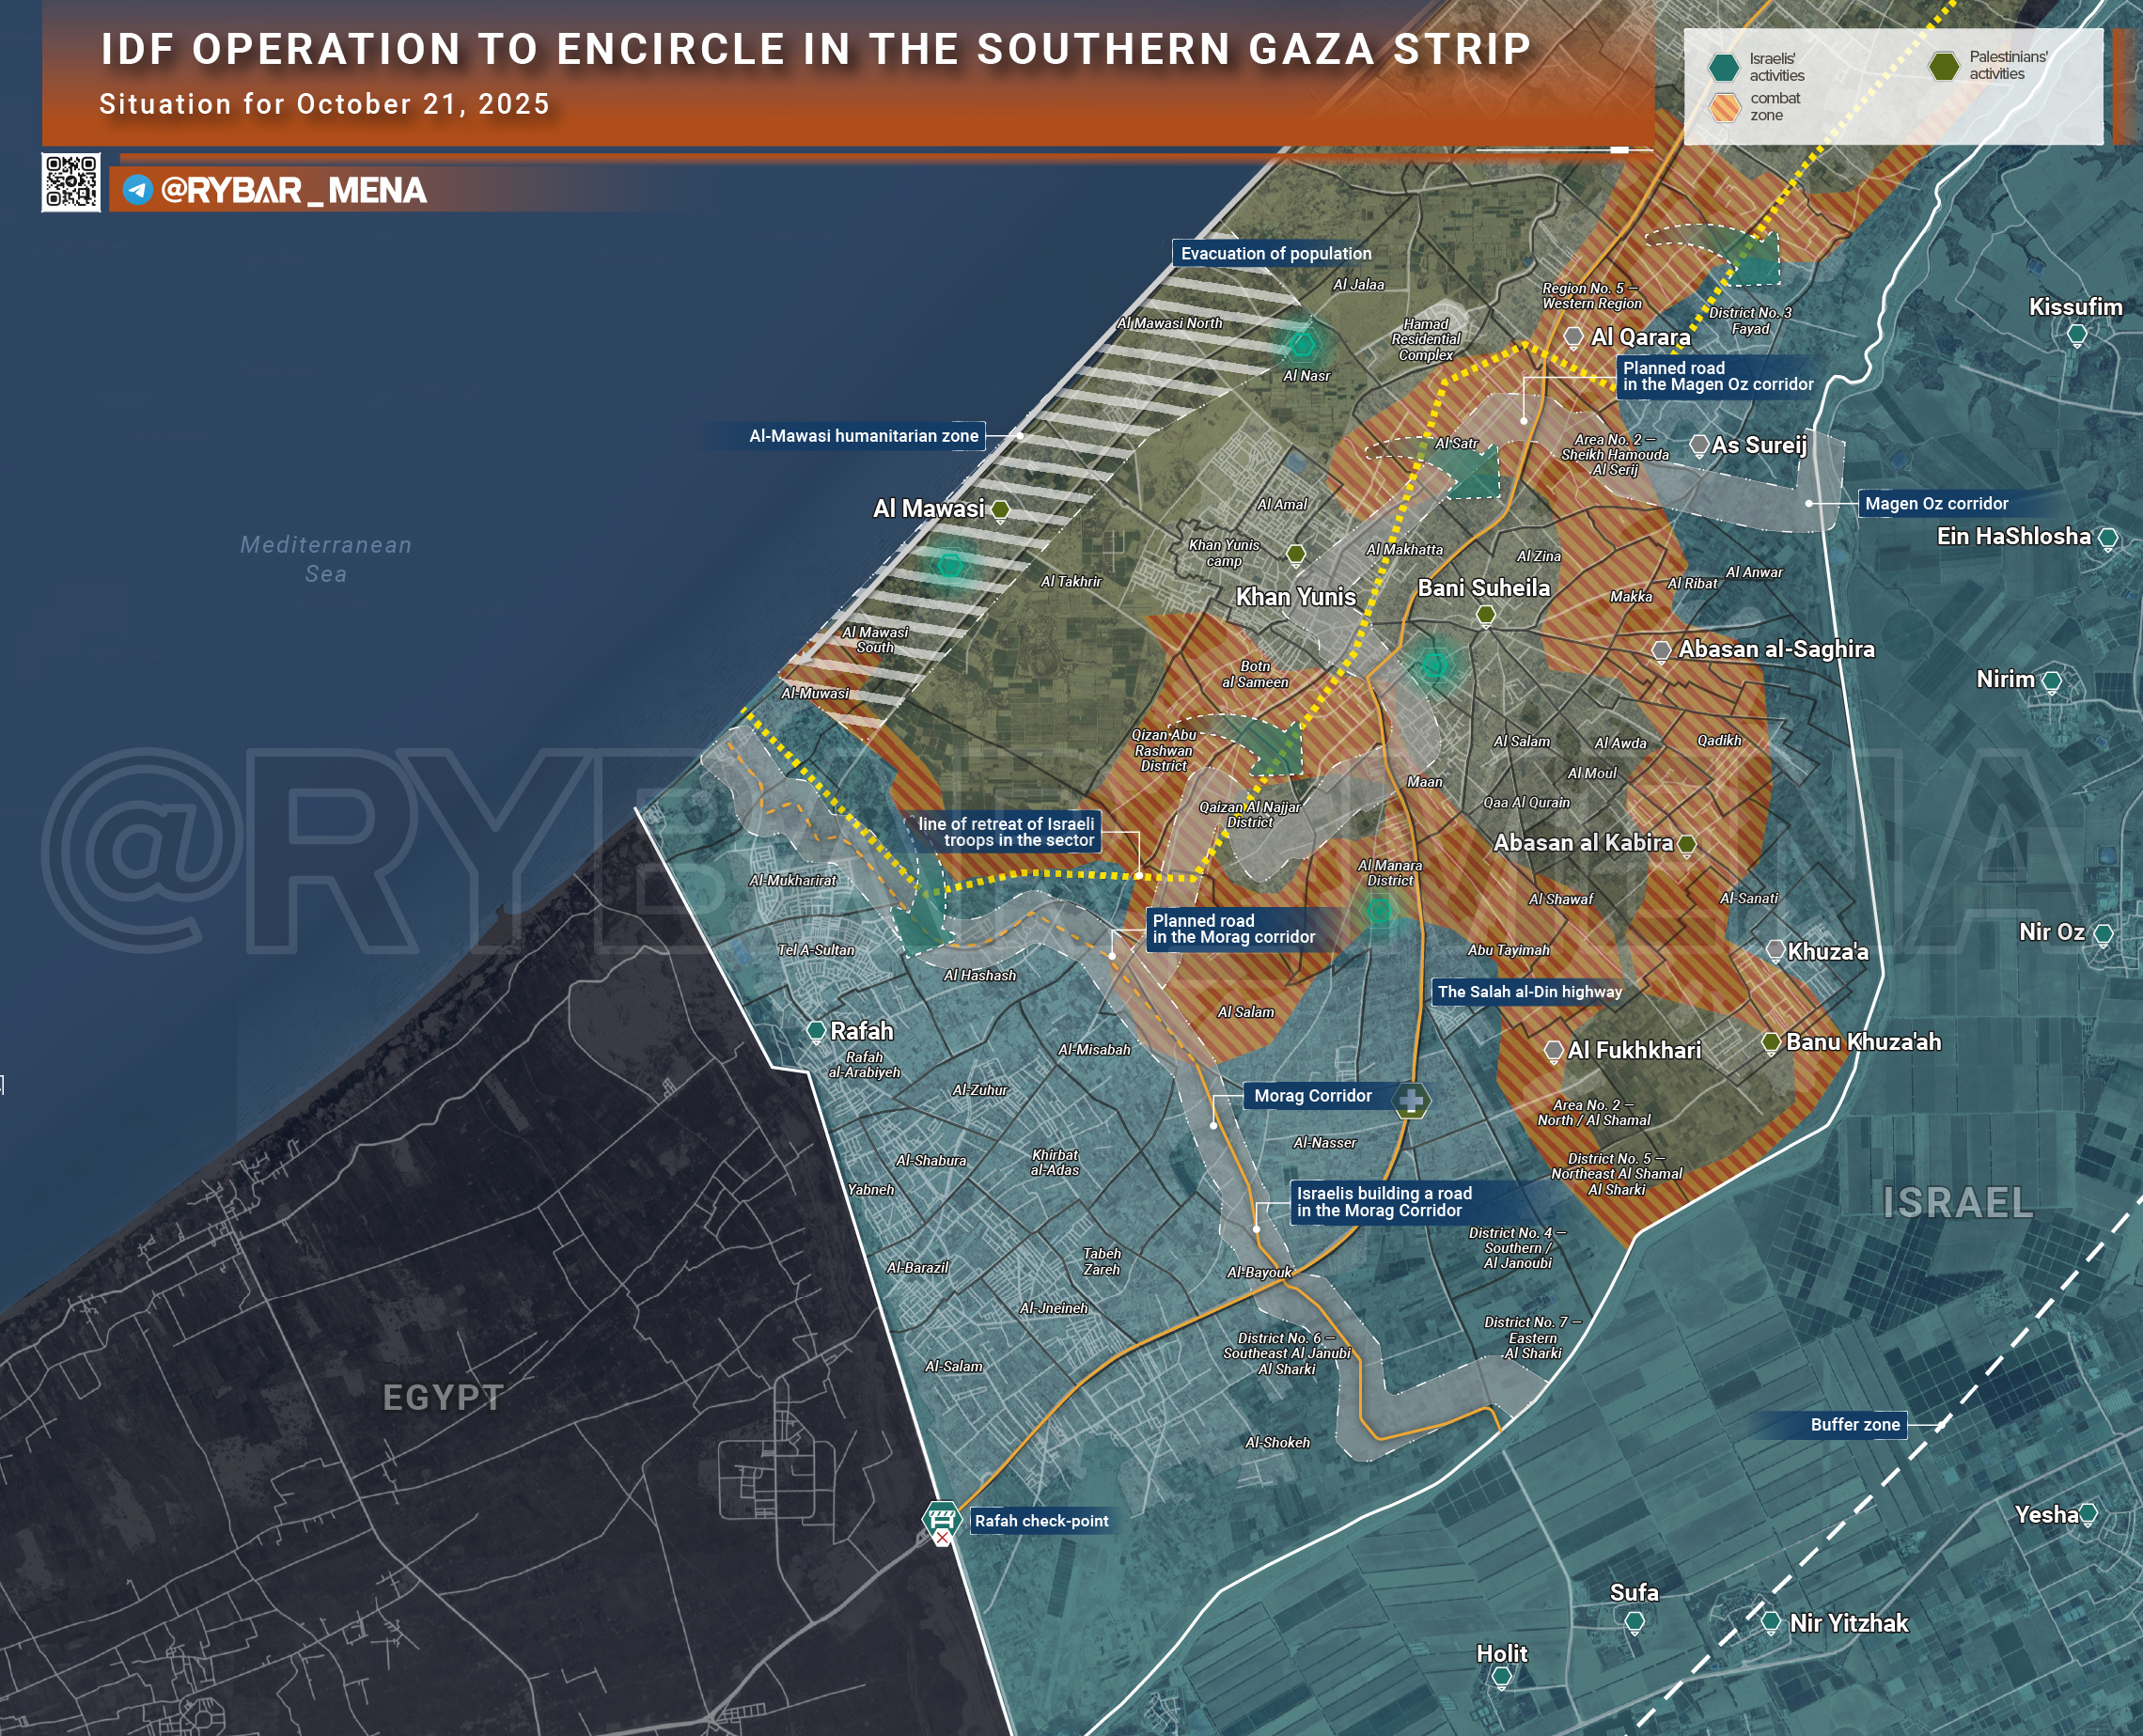The image size is (2143, 1736).
Task: Click the Rafah city marker icon
Action: pos(817,1031)
